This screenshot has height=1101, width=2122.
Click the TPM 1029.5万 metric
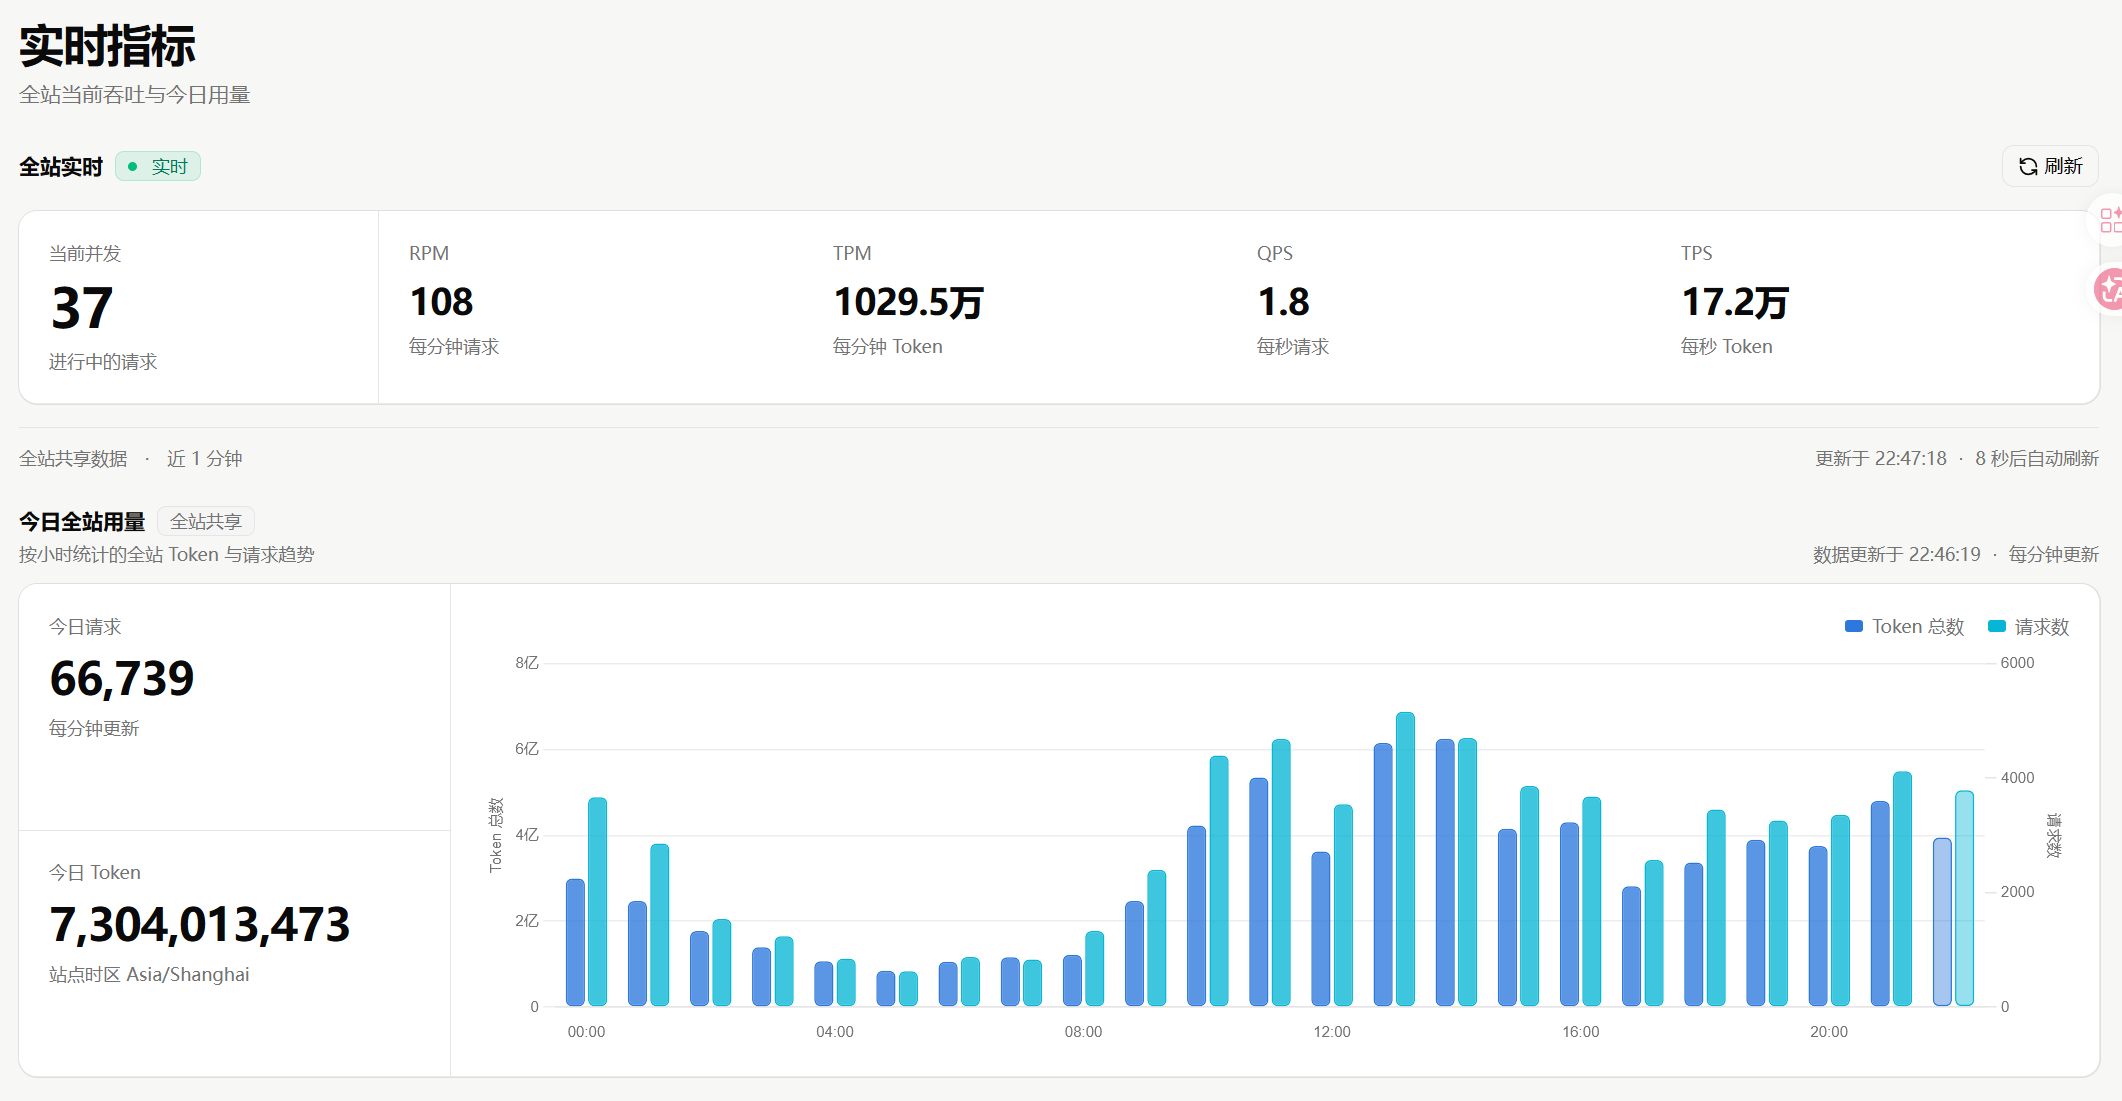coord(908,300)
